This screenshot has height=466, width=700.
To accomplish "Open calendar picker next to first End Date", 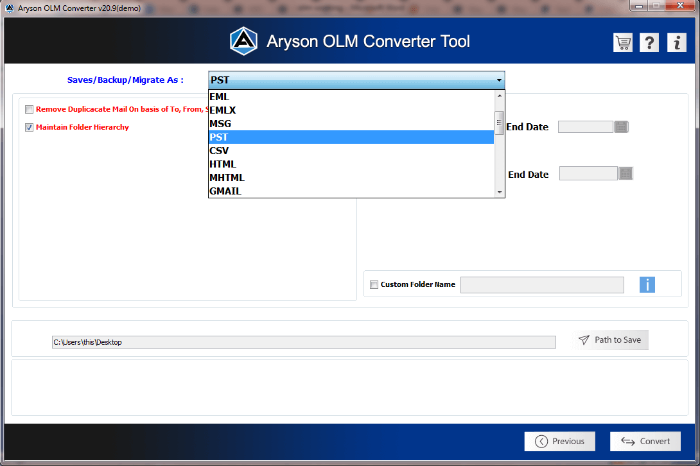I will (x=621, y=127).
